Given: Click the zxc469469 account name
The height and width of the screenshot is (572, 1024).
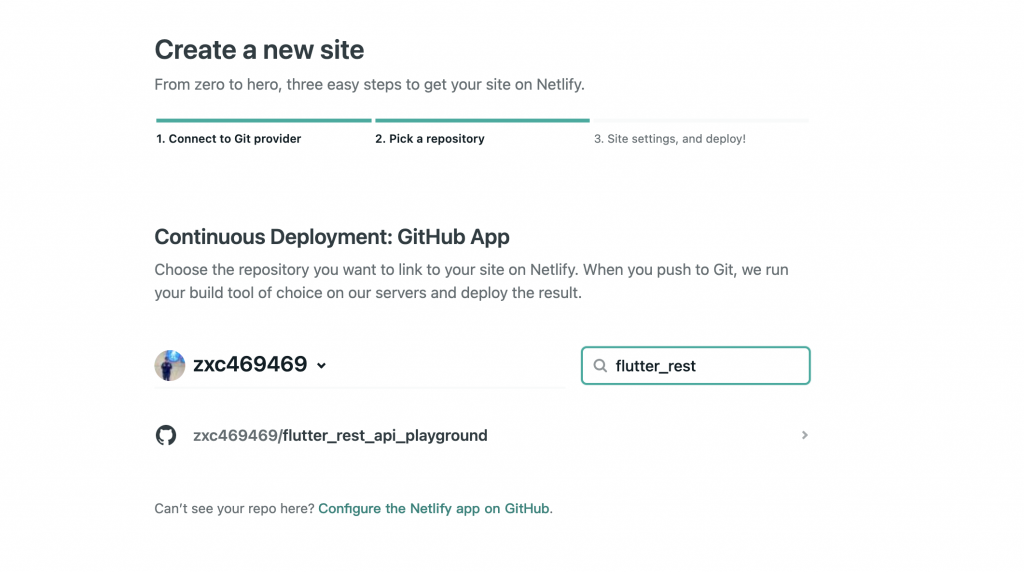Looking at the screenshot, I should [x=250, y=365].
